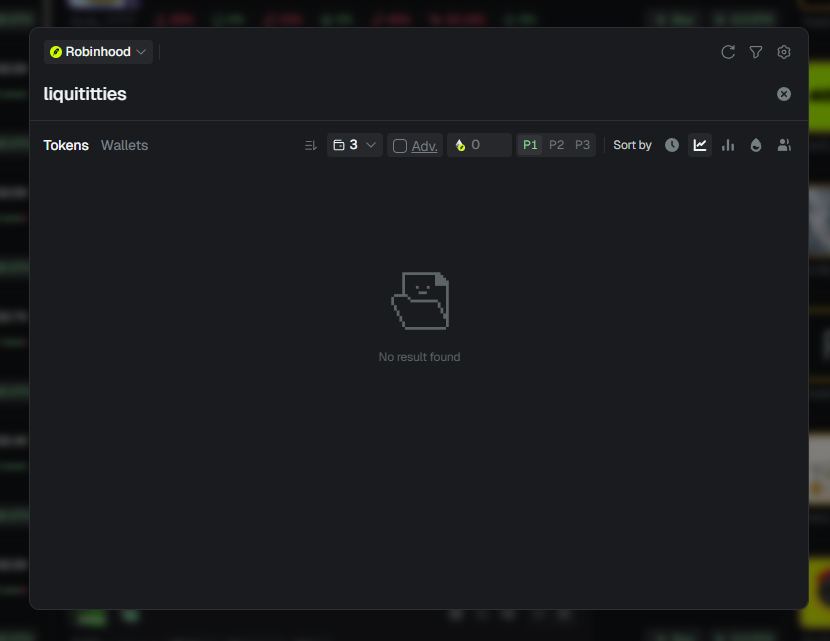Open the filter funnel icon
The width and height of the screenshot is (830, 641).
(x=756, y=52)
